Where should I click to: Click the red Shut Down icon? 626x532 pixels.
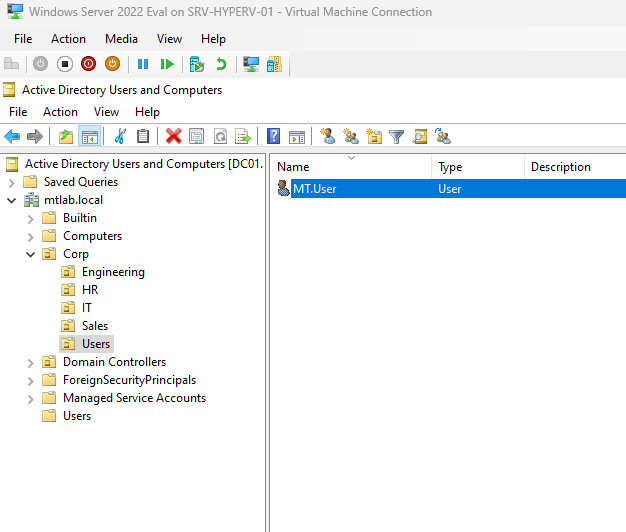tap(88, 64)
